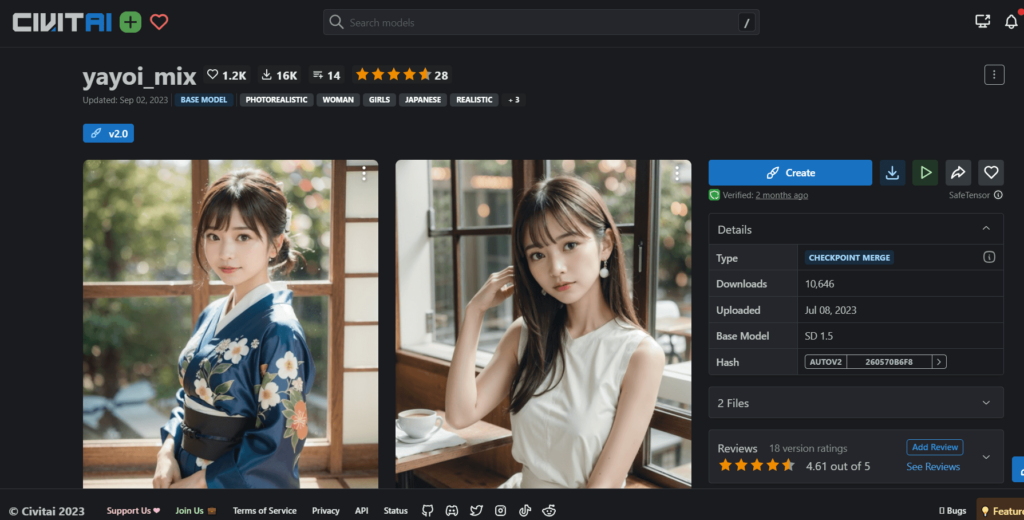Expand the Reviews section chevron
Image resolution: width=1024 pixels, height=520 pixels.
click(x=986, y=457)
